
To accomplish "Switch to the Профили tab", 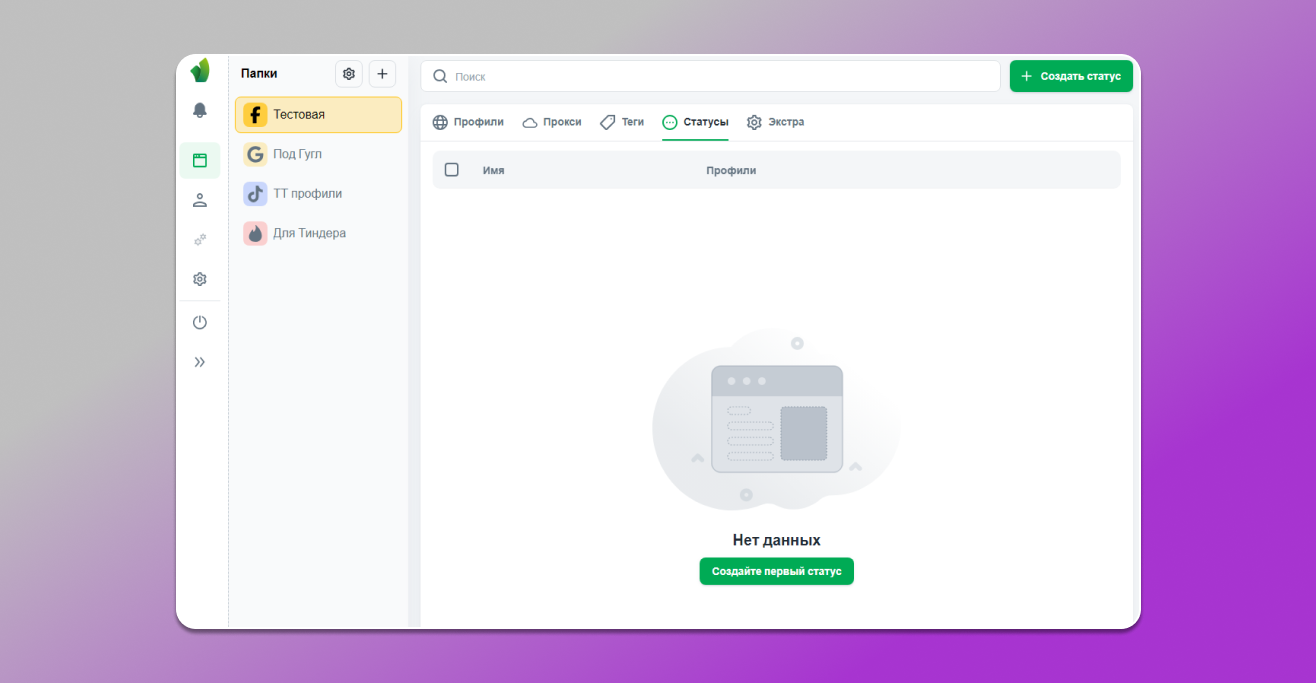I will tap(468, 122).
